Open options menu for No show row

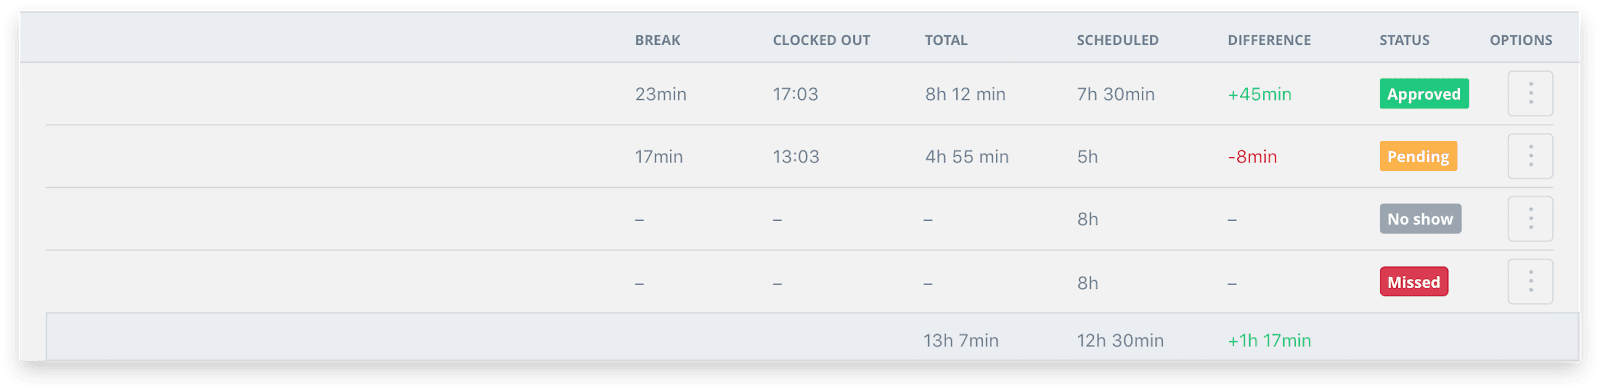tap(1530, 219)
